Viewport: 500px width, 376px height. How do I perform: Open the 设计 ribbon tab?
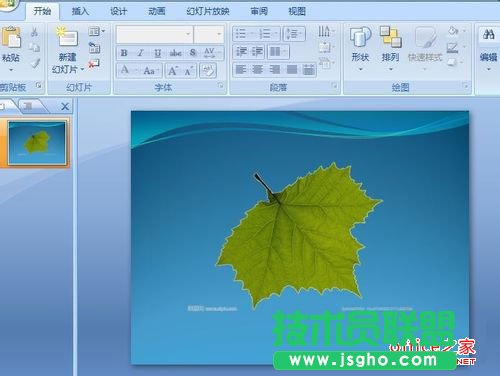(118, 11)
